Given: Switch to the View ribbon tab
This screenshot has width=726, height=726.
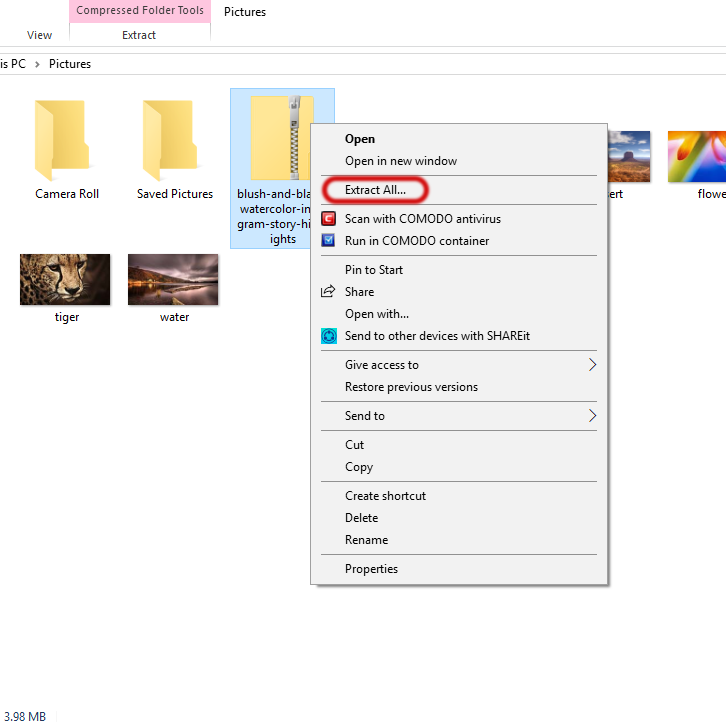Looking at the screenshot, I should tap(39, 35).
